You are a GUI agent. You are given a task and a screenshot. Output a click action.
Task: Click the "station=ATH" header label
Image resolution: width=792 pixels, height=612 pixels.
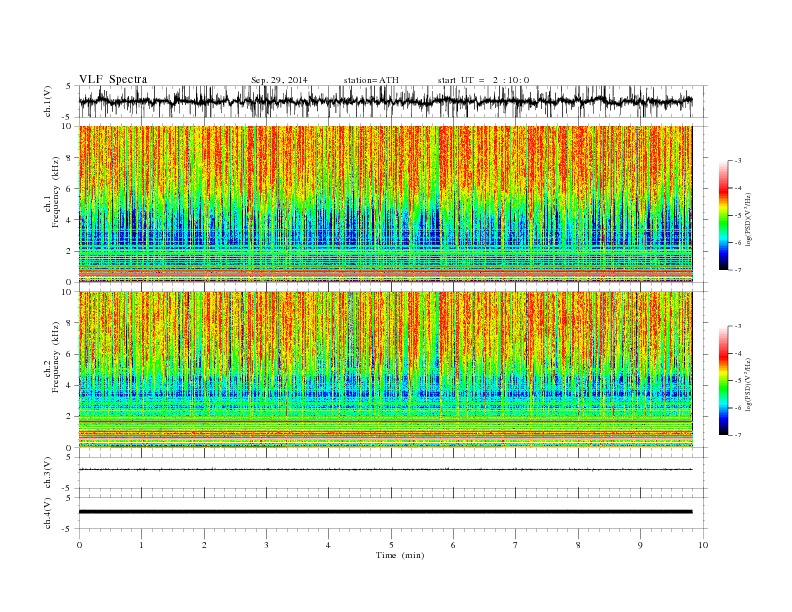coord(371,80)
